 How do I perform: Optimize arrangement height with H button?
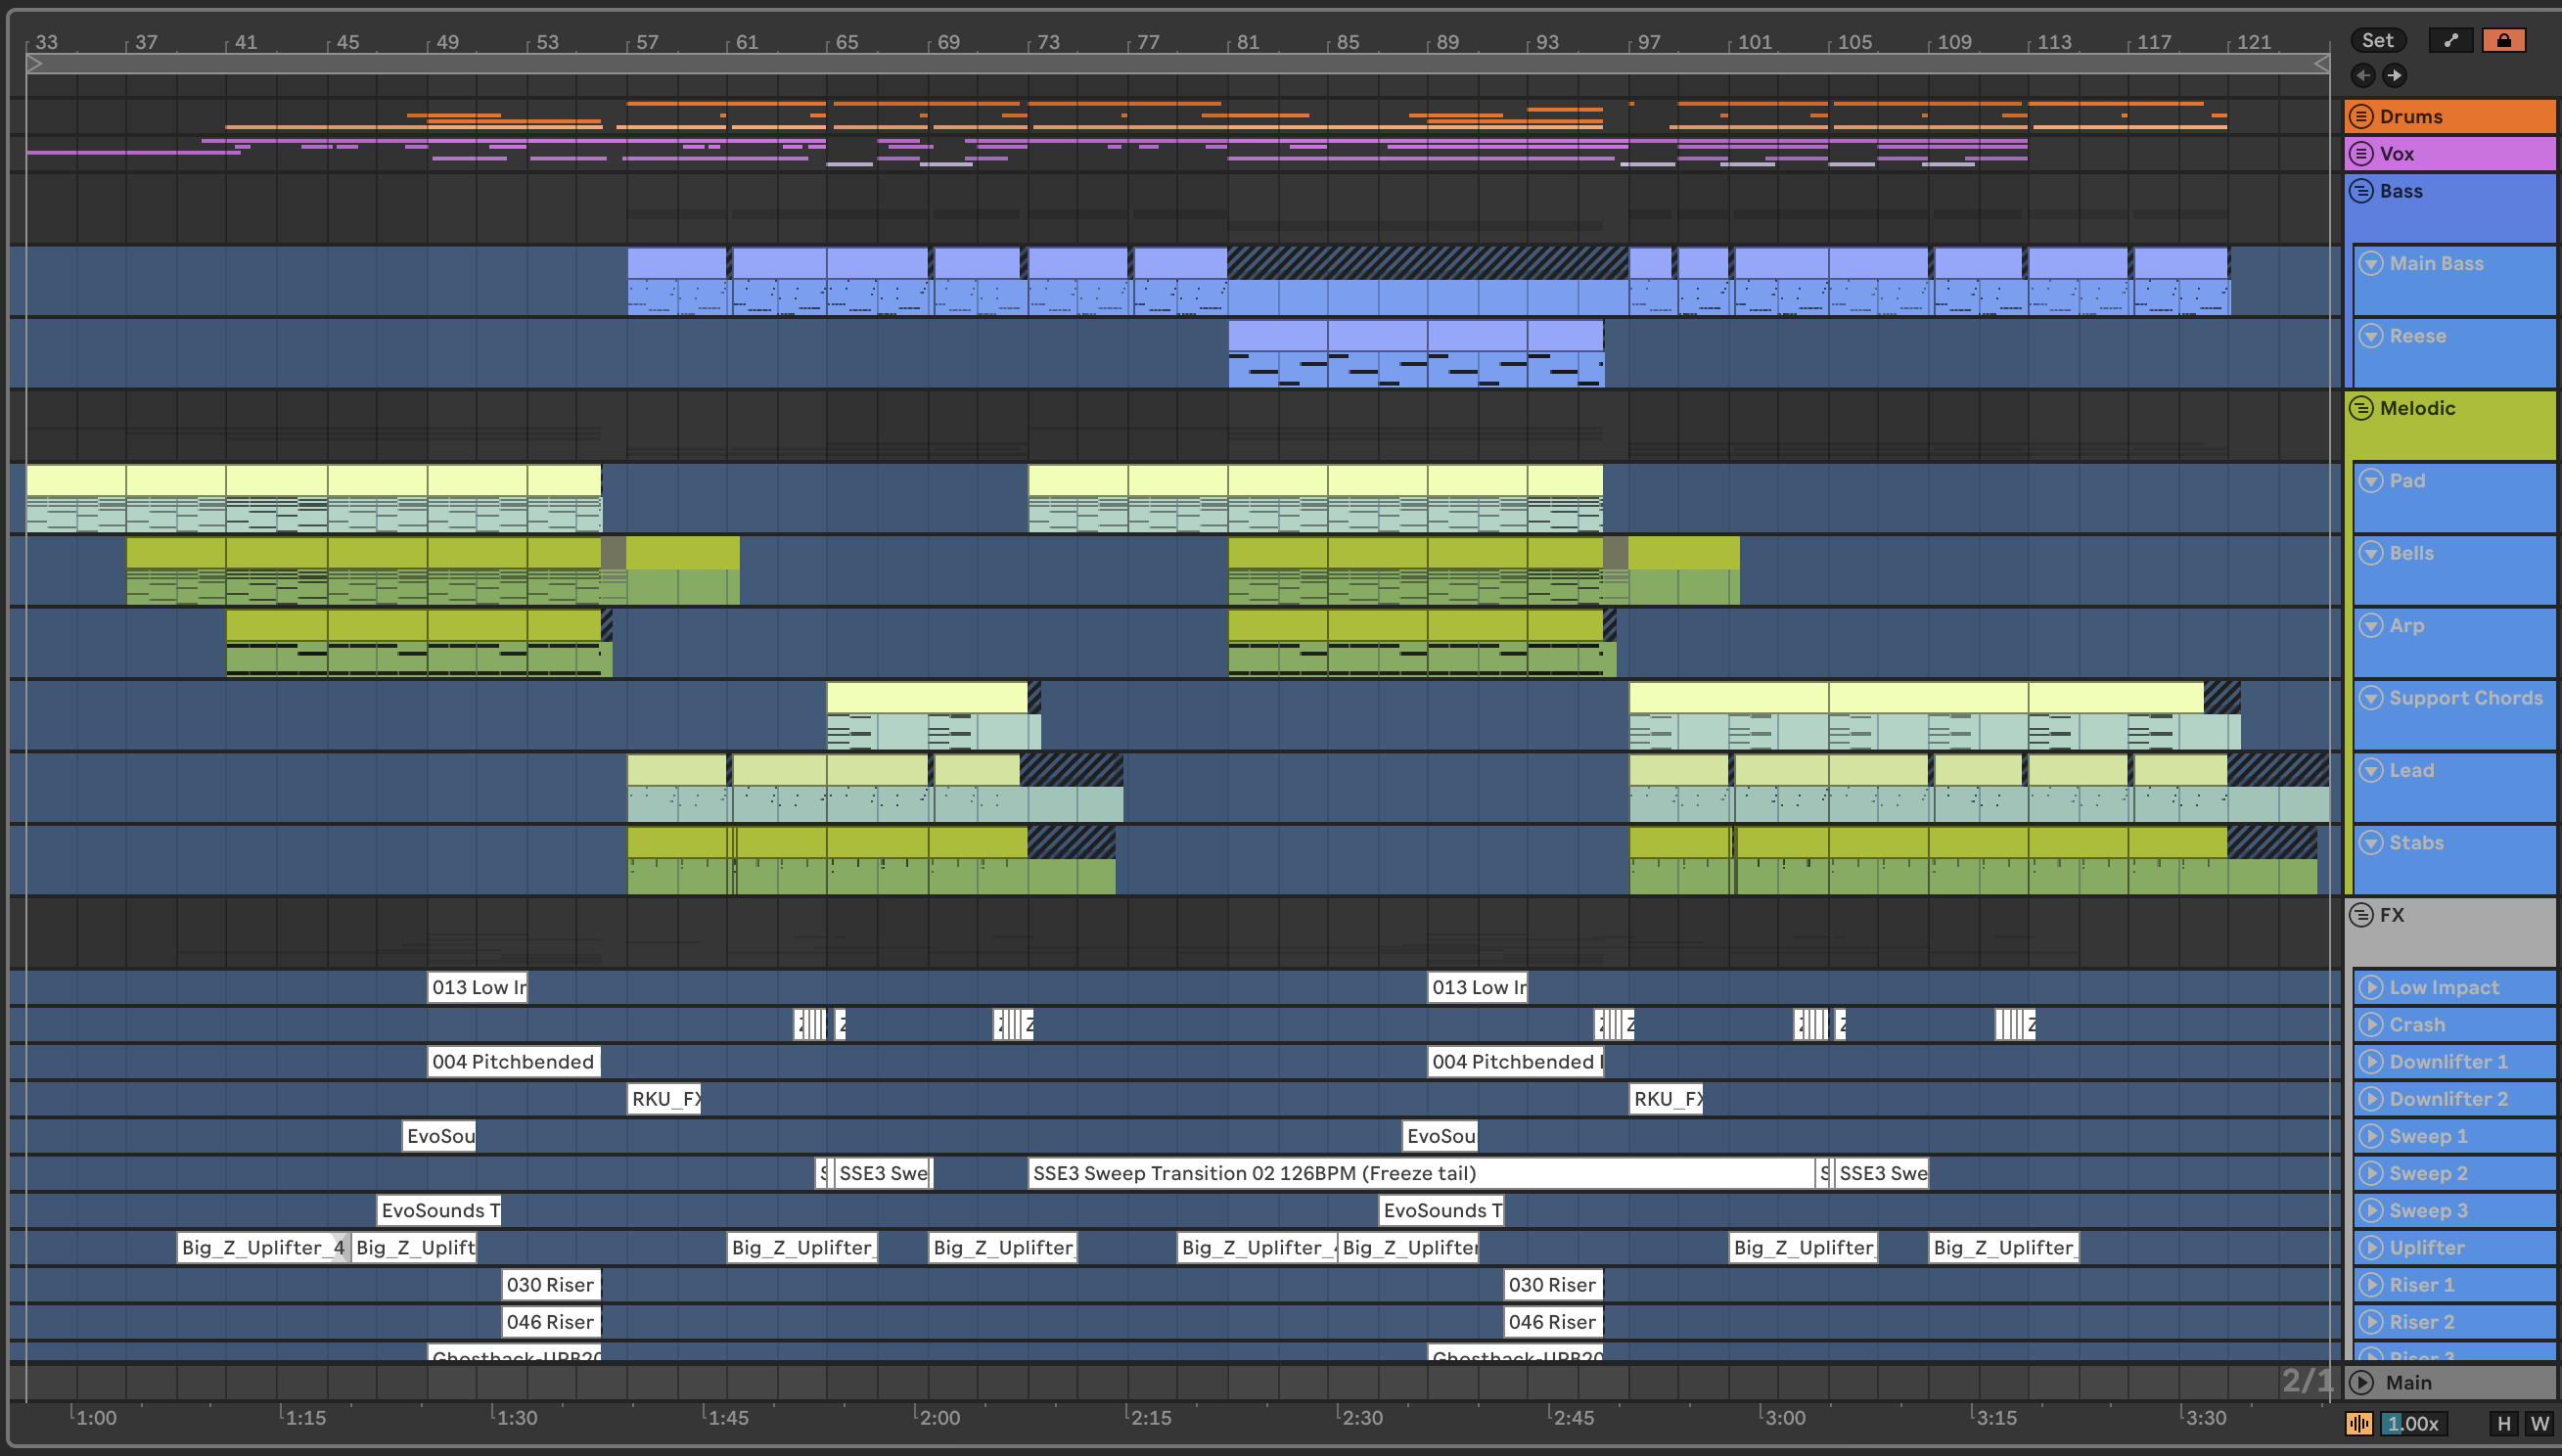click(x=2504, y=1423)
